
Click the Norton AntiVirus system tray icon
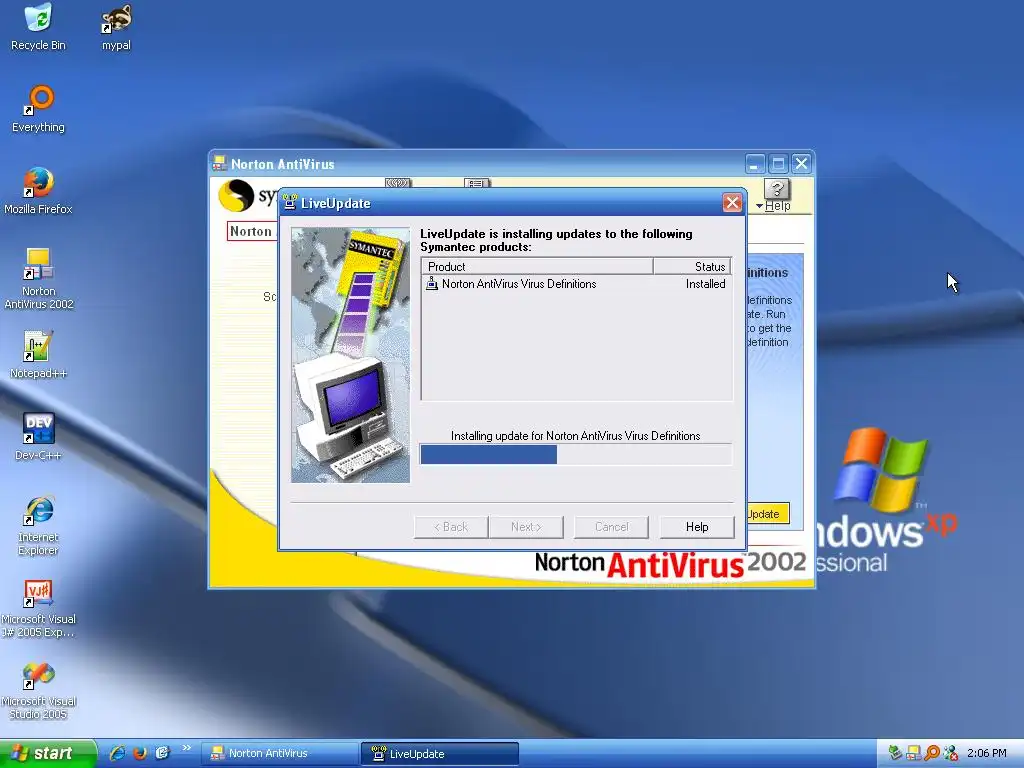(x=913, y=753)
